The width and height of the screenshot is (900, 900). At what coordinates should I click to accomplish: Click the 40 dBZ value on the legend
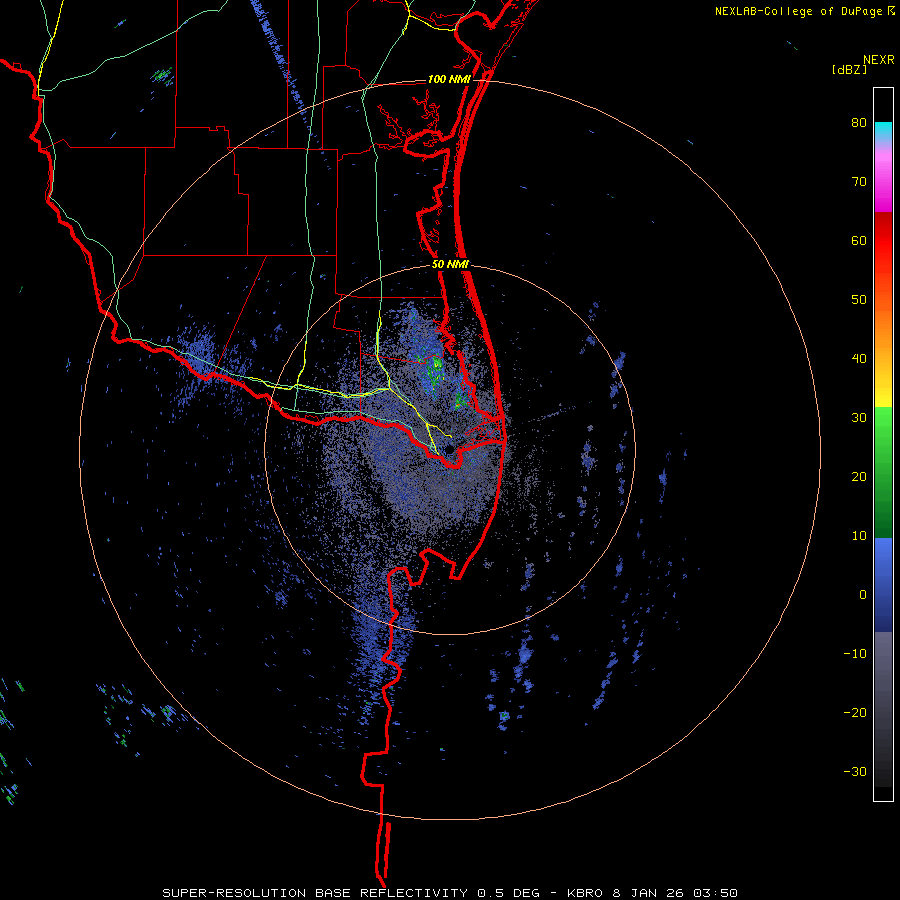pos(859,359)
